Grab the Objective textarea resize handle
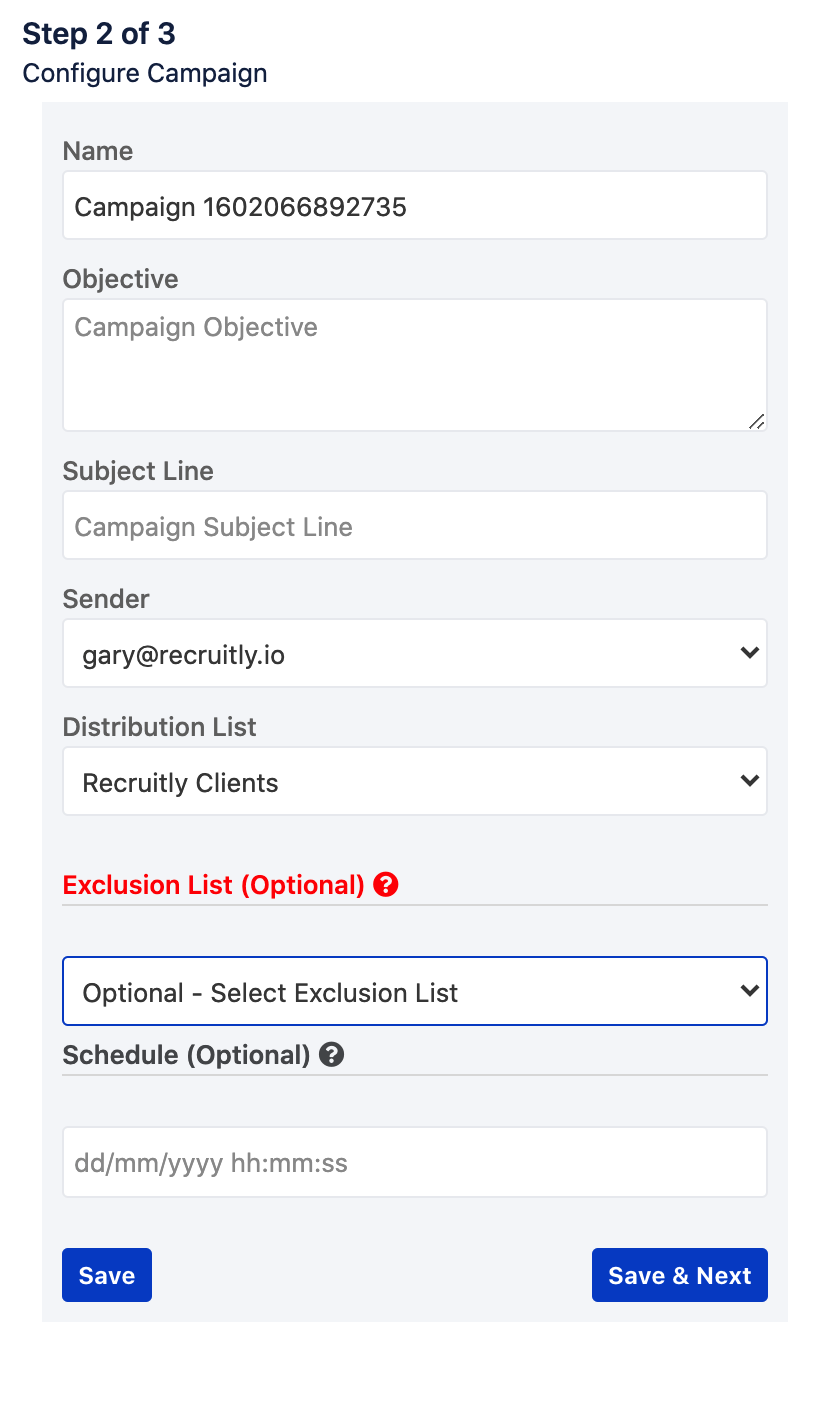The image size is (834, 1402). tap(757, 422)
